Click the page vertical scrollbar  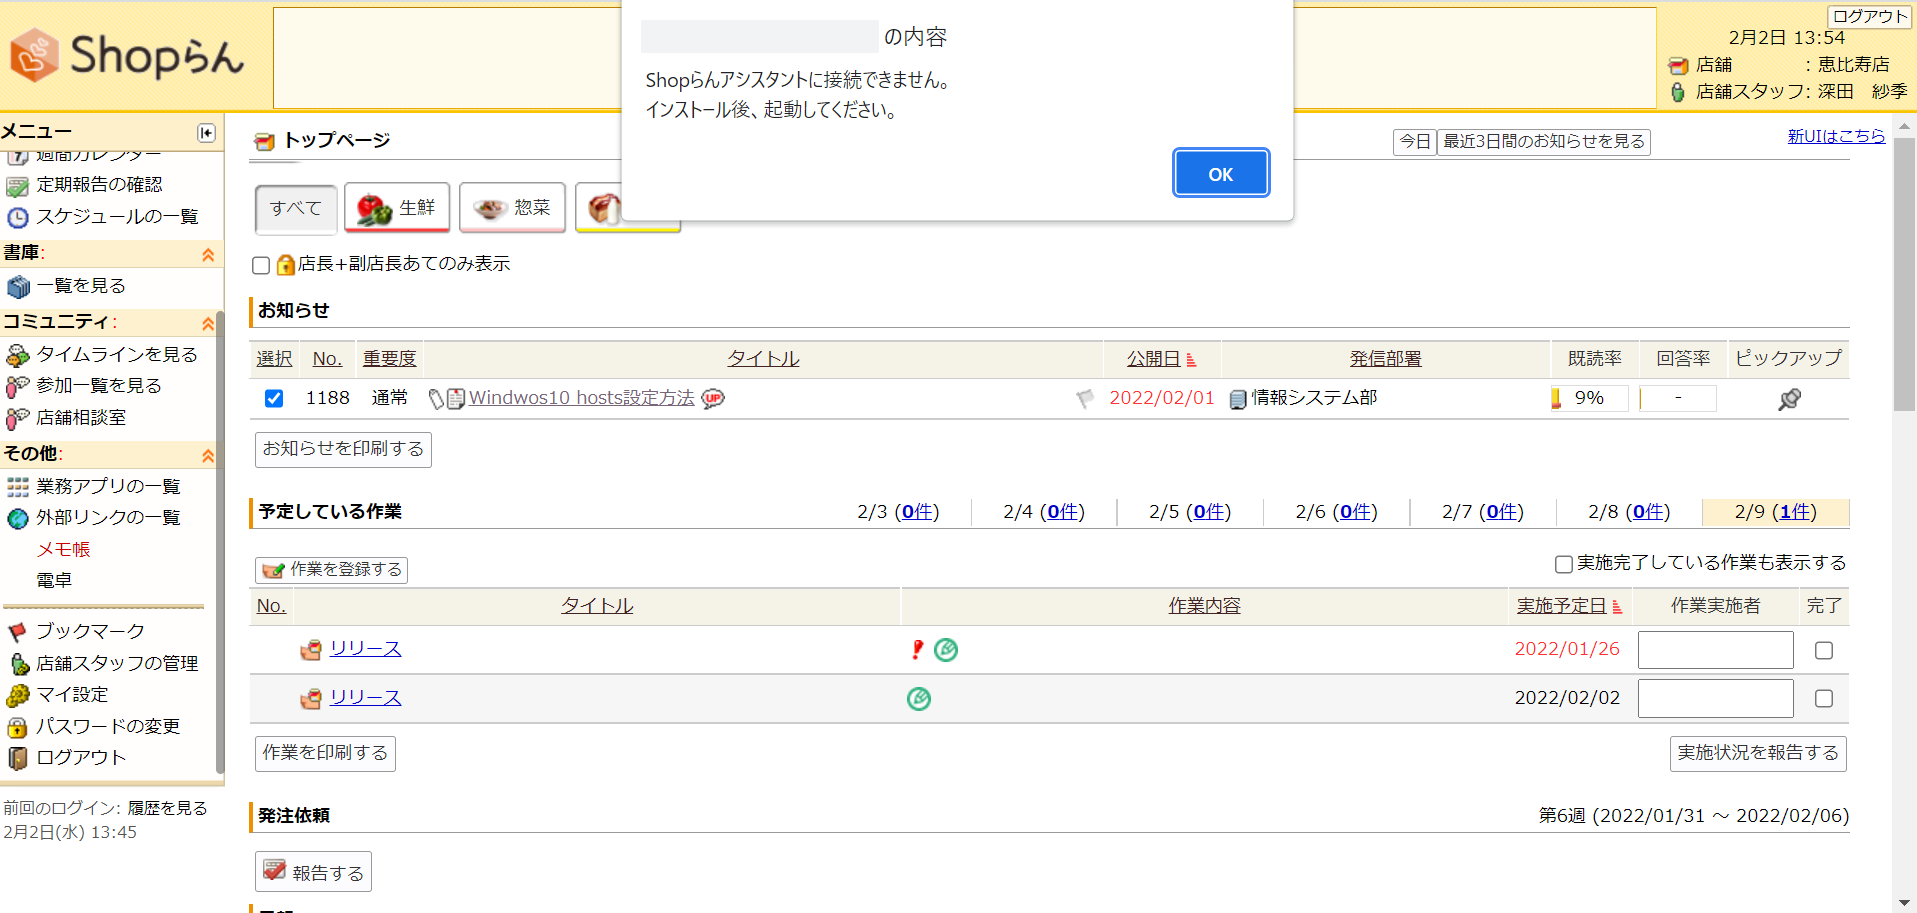pos(1904,500)
